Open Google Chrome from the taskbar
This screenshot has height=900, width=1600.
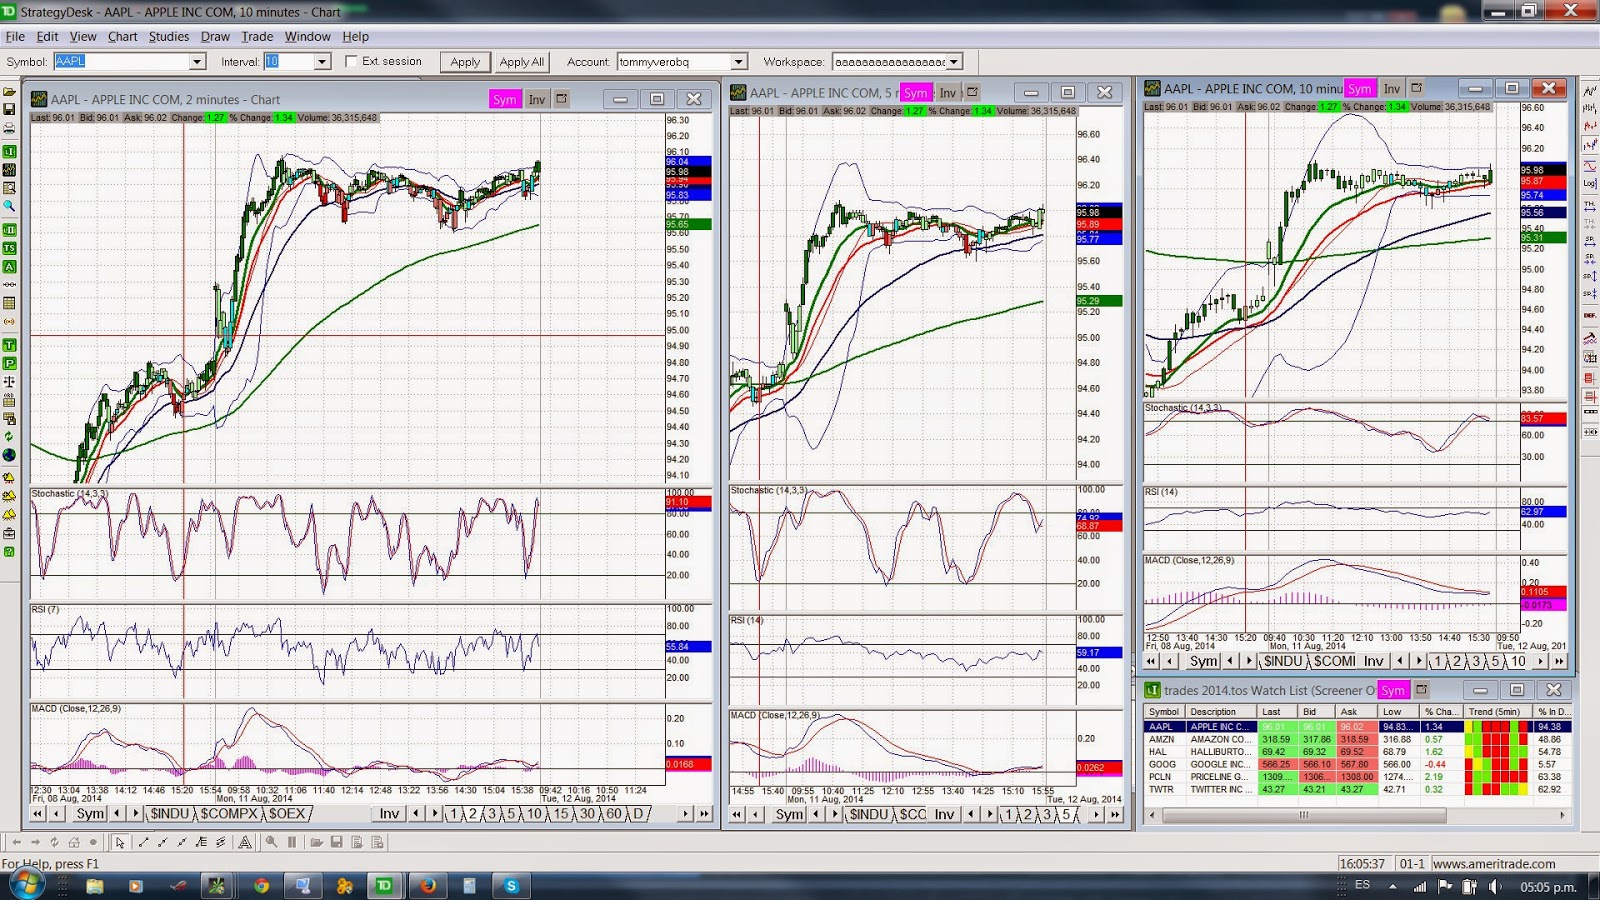pos(261,885)
